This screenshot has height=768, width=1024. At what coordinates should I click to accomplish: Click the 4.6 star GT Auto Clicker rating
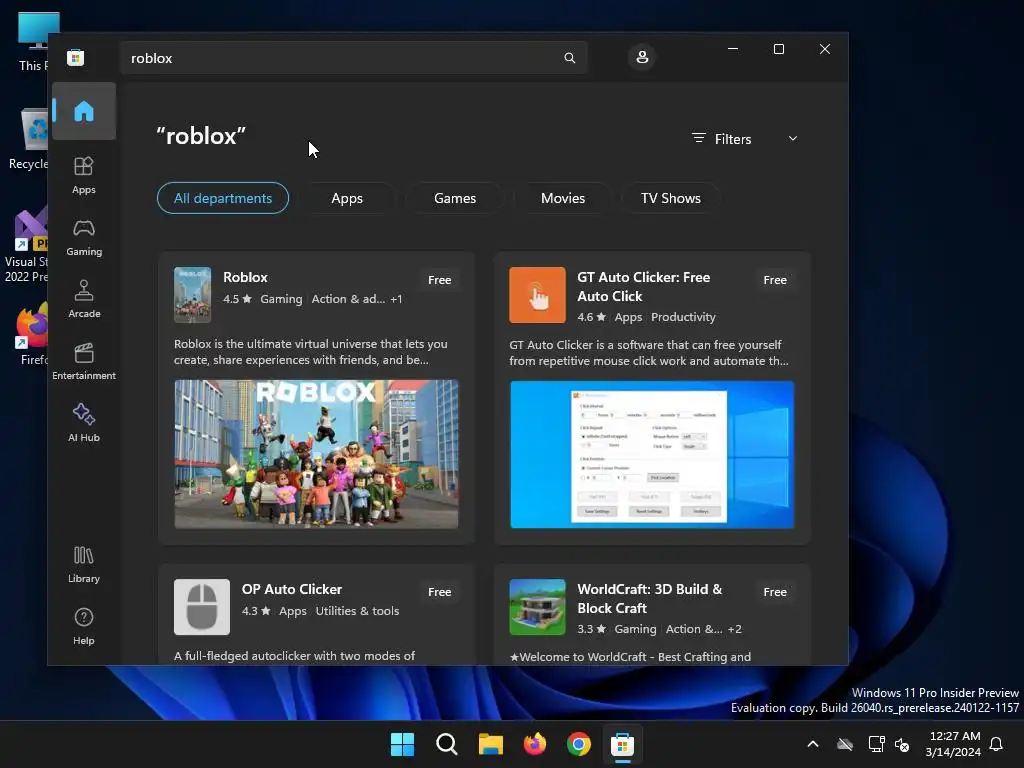point(591,317)
